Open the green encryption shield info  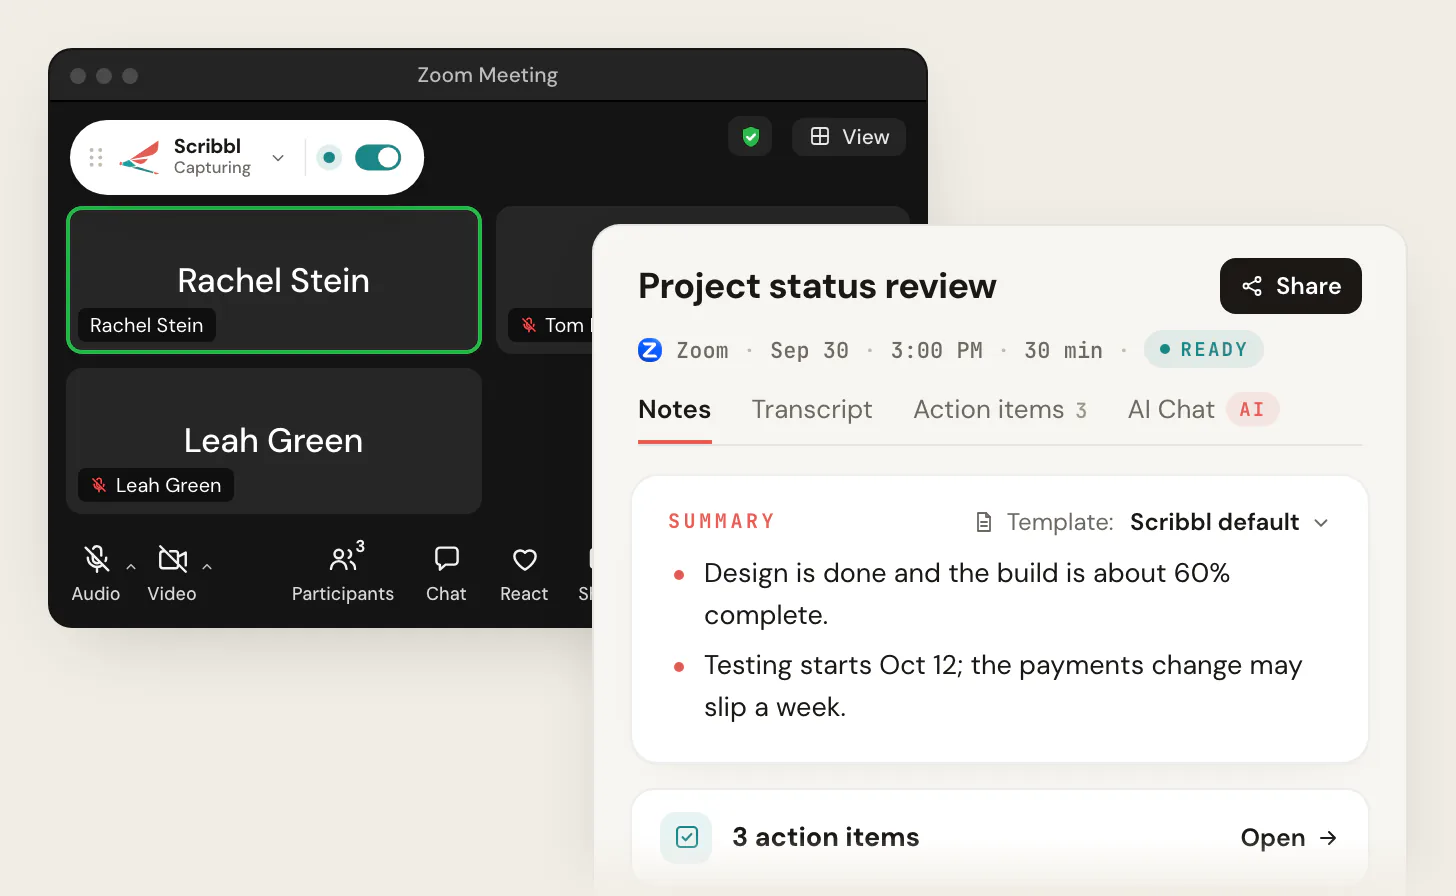click(750, 137)
